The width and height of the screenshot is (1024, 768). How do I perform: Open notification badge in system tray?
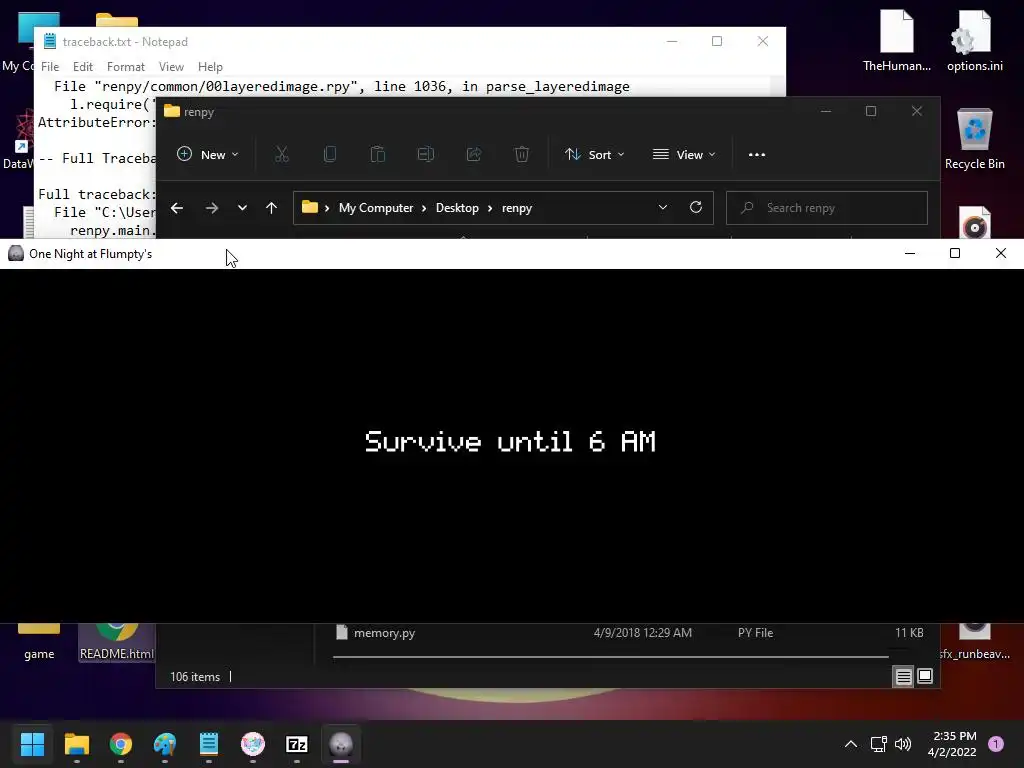[x=996, y=744]
